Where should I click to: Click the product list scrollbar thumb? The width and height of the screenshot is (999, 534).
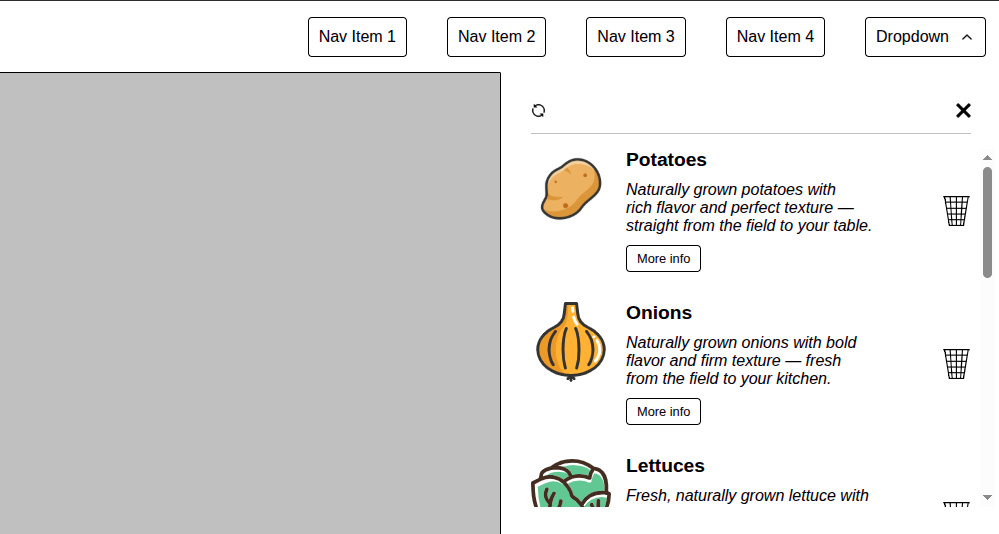click(988, 222)
